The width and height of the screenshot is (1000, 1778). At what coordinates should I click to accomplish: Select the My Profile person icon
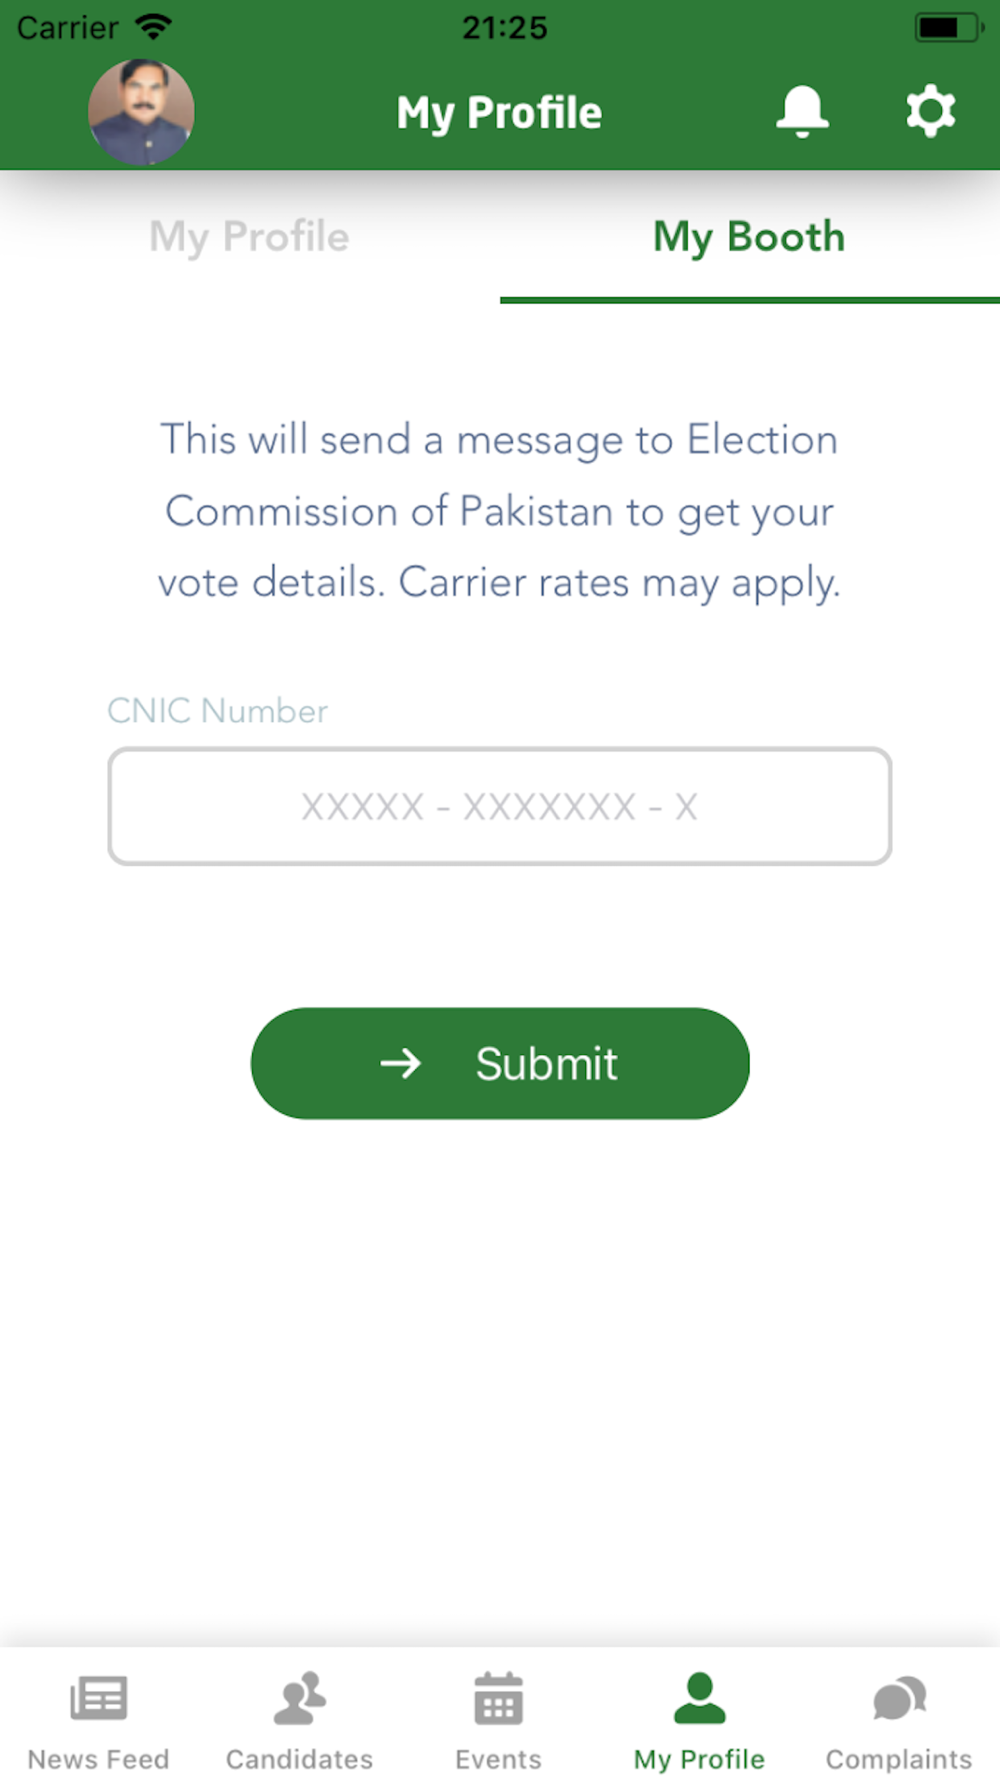tap(700, 1698)
